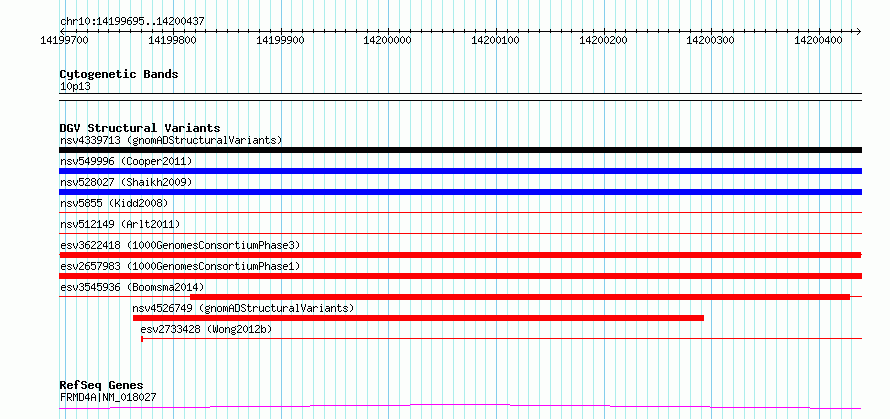The width and height of the screenshot is (890, 419).
Task: Click the 10p13 band bar
Action: (460, 97)
